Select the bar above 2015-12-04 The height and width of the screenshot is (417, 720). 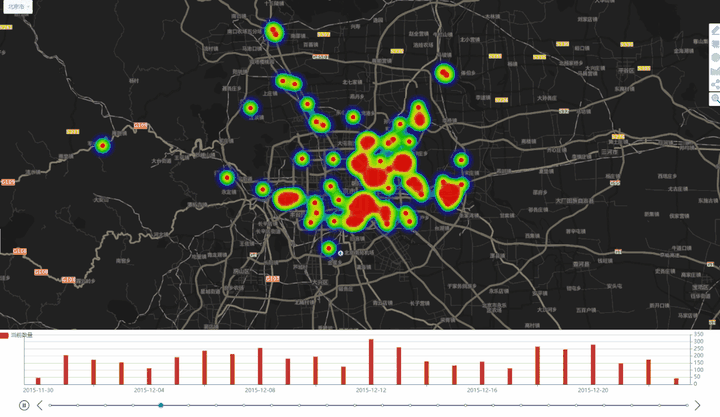(149, 376)
